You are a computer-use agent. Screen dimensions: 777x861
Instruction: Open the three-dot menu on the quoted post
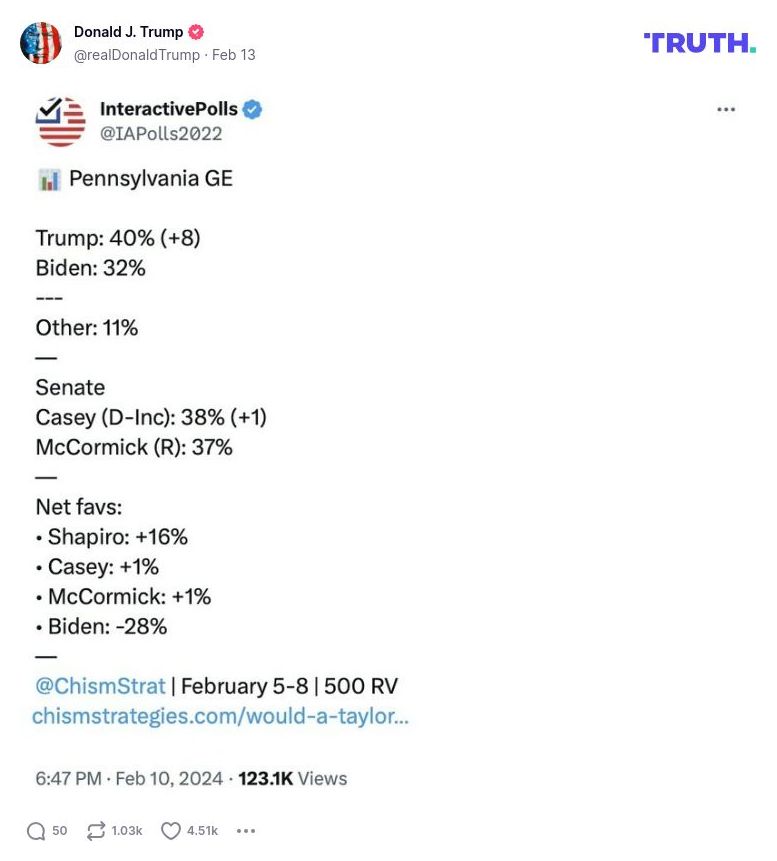[727, 108]
